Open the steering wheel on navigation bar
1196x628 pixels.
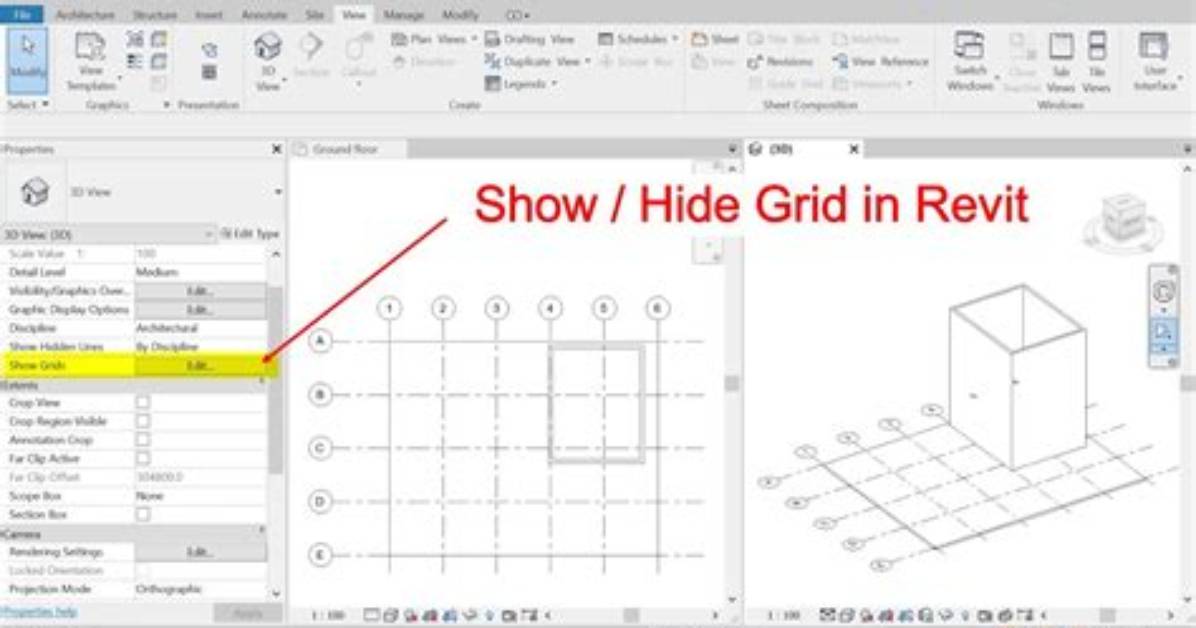click(1163, 291)
